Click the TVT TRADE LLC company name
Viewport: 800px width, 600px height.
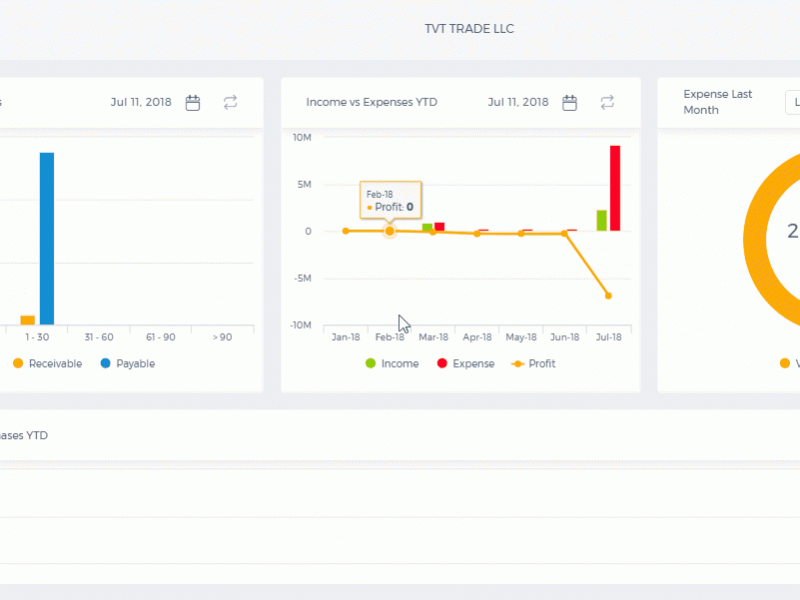[x=469, y=29]
